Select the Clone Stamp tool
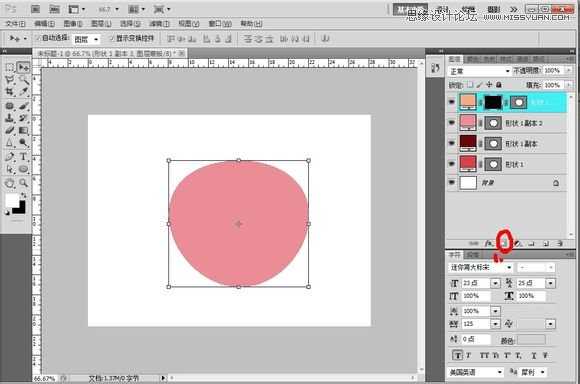 (x=10, y=118)
